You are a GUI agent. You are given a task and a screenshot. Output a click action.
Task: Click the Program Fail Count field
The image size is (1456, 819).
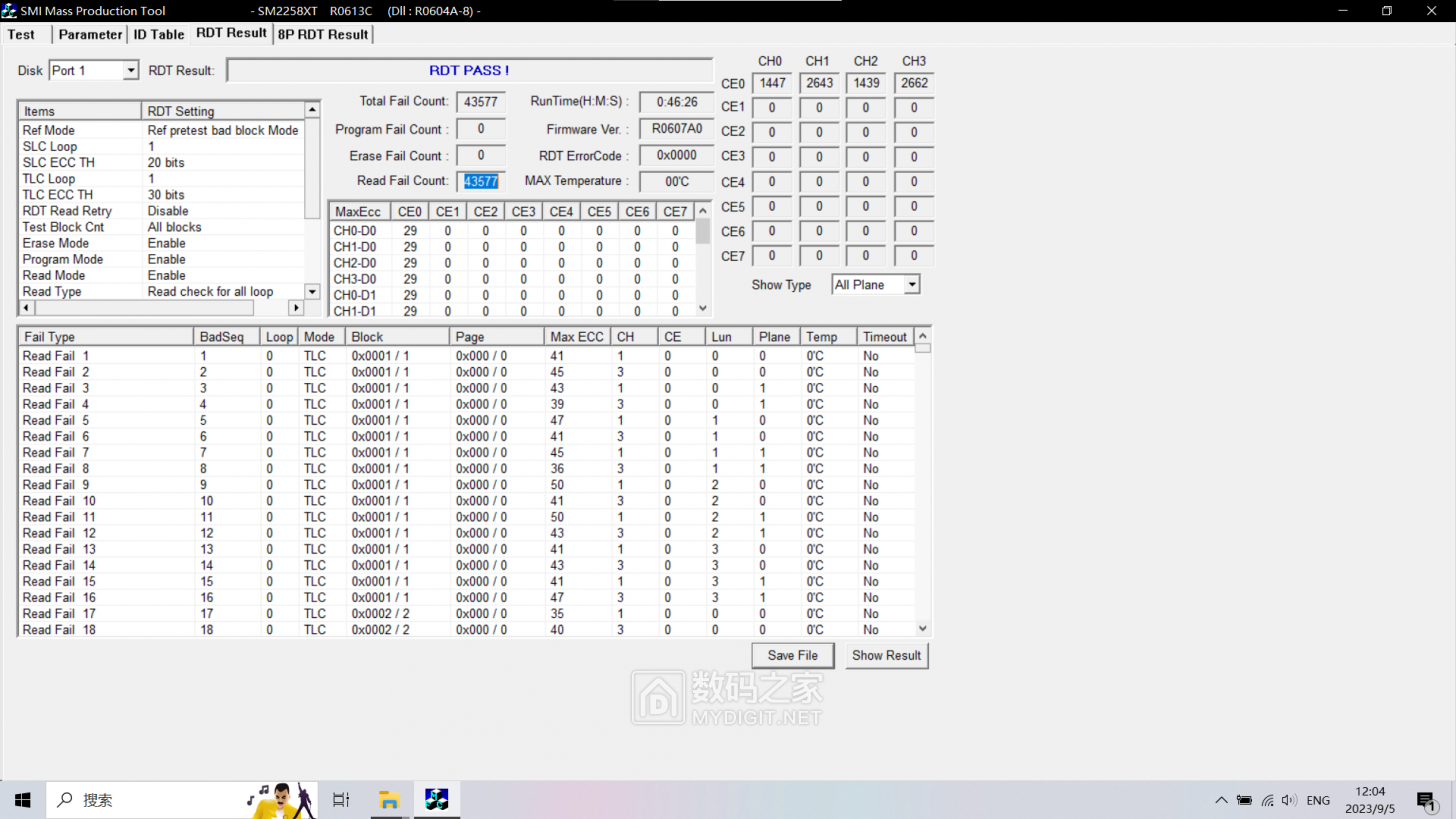coord(481,129)
